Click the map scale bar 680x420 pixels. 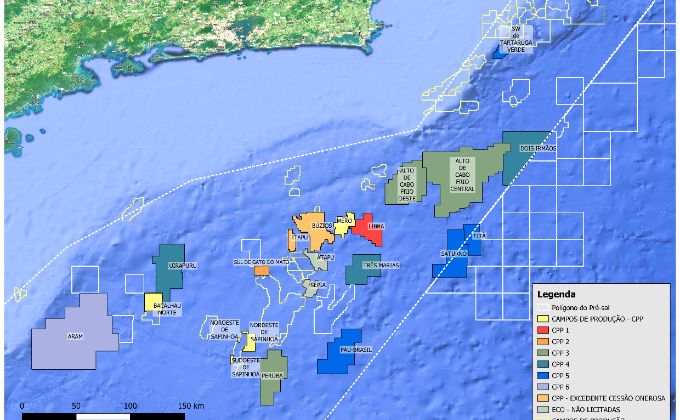100,415
